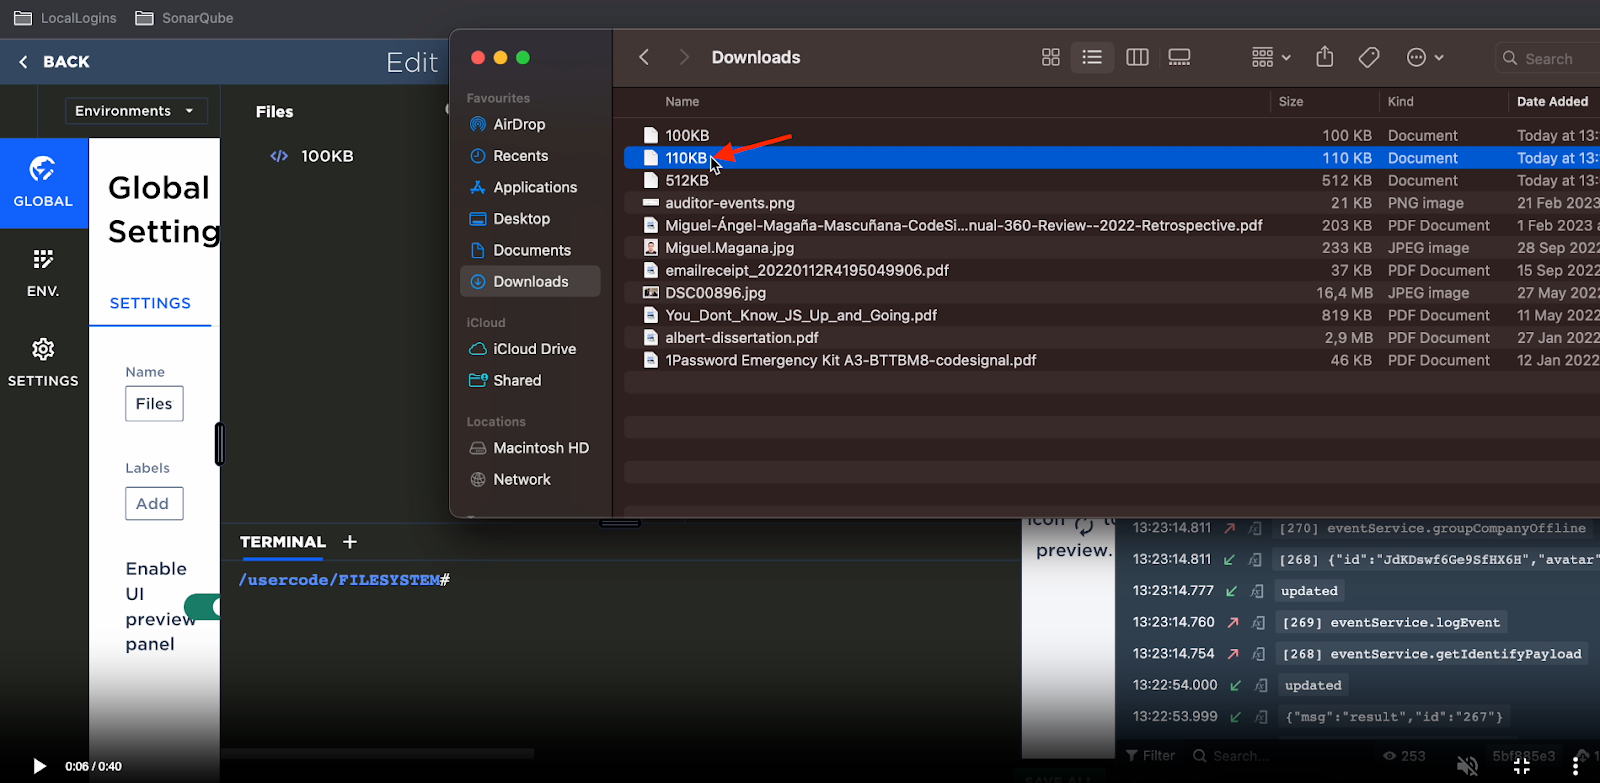Open the Finder group-by options menu
The height and width of the screenshot is (783, 1600).
tap(1271, 58)
